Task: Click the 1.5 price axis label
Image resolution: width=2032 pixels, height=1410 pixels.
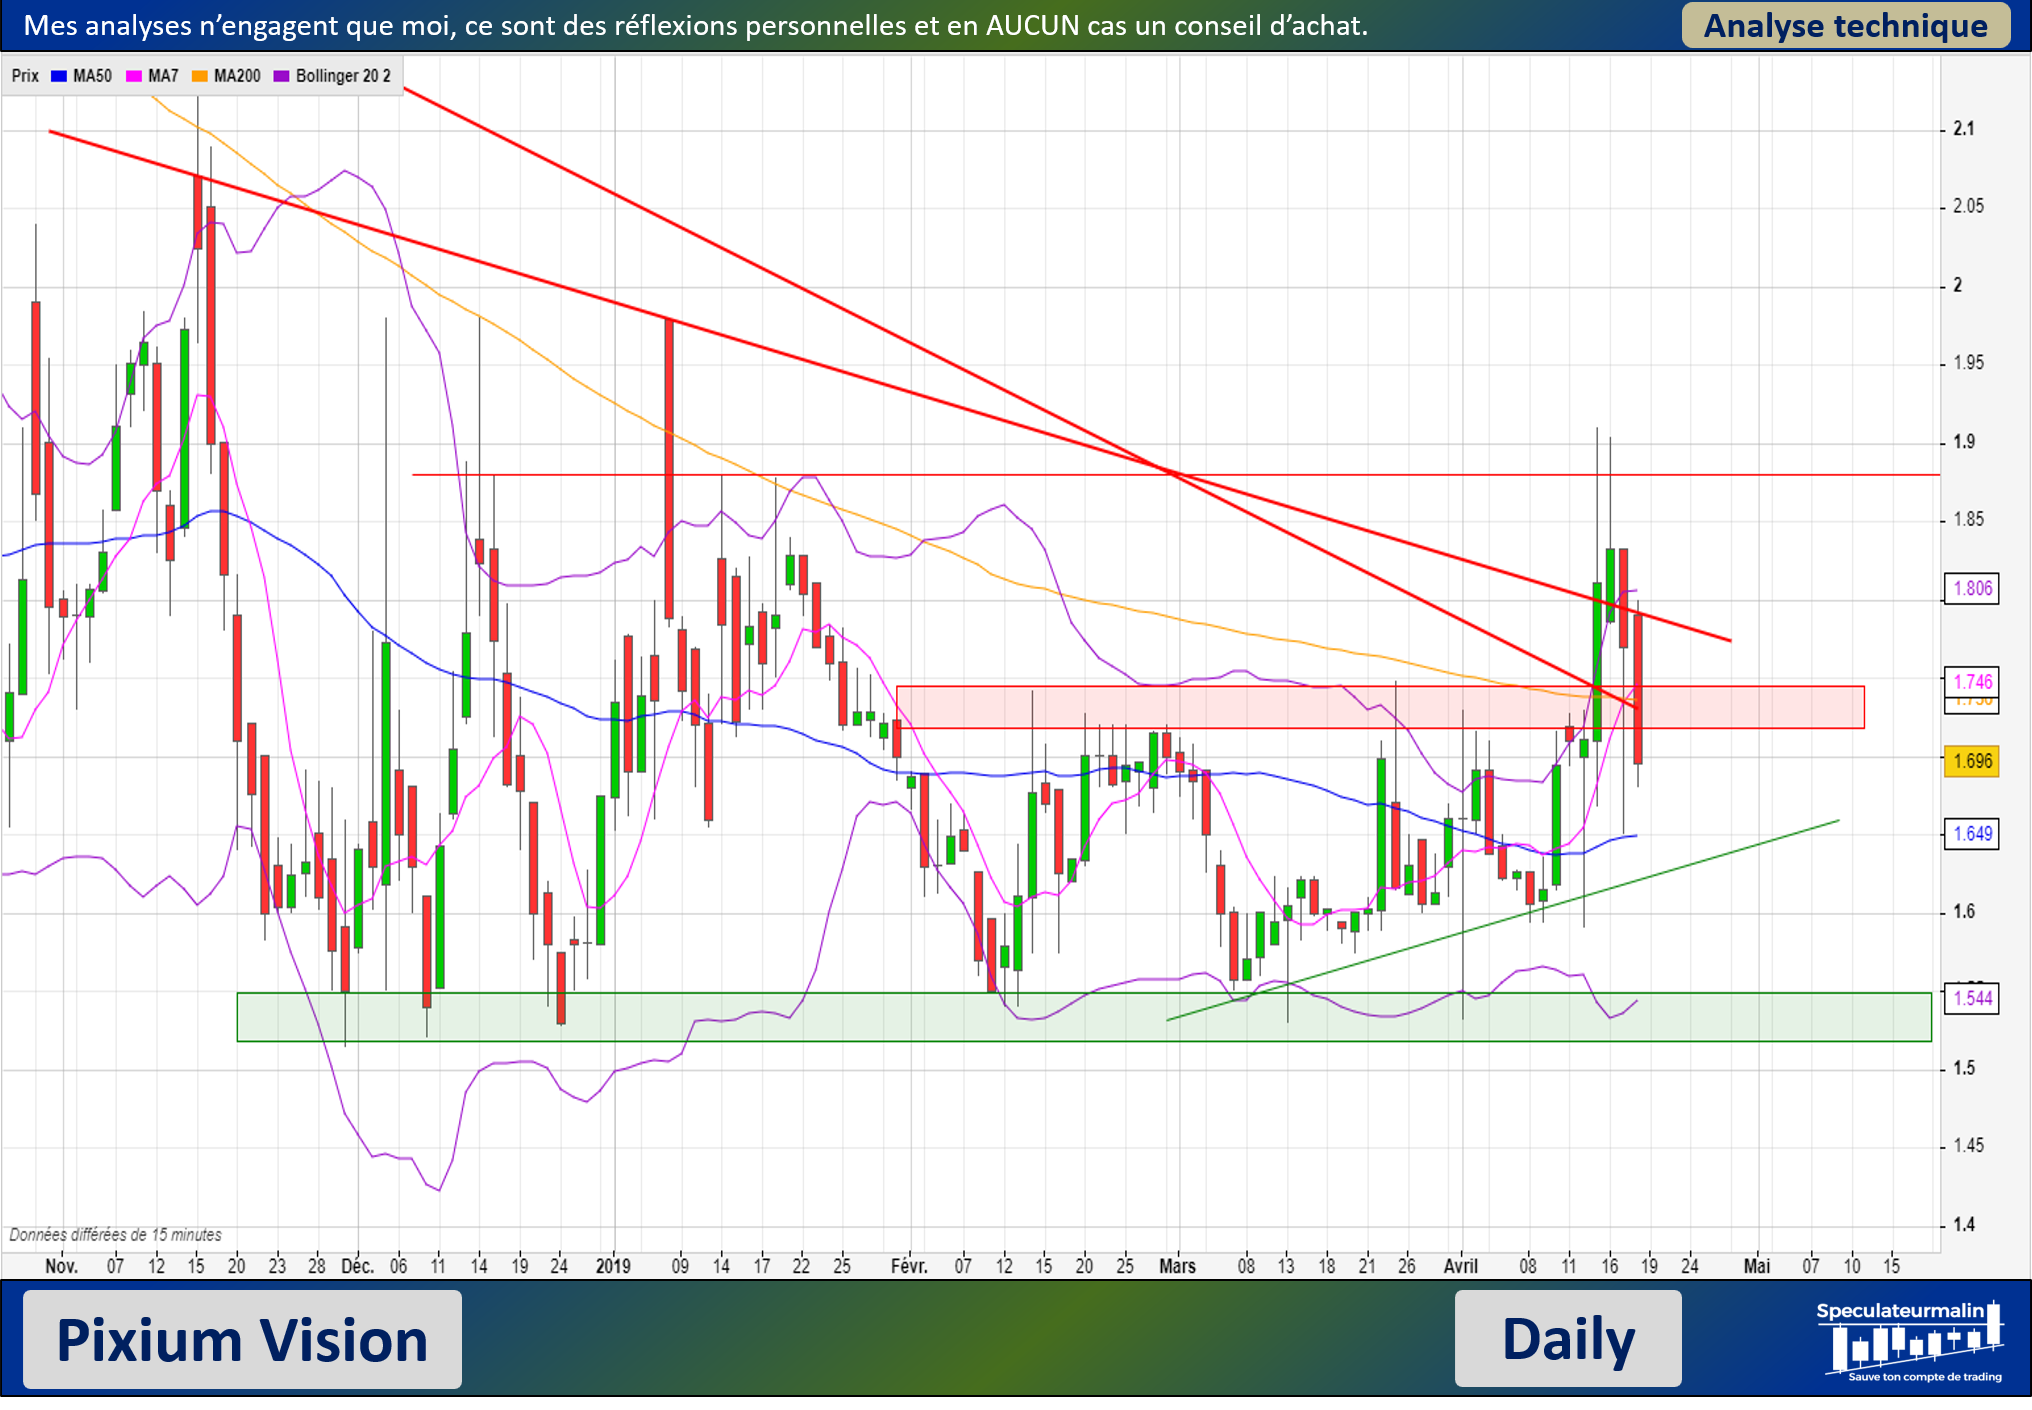Action: click(1964, 1069)
